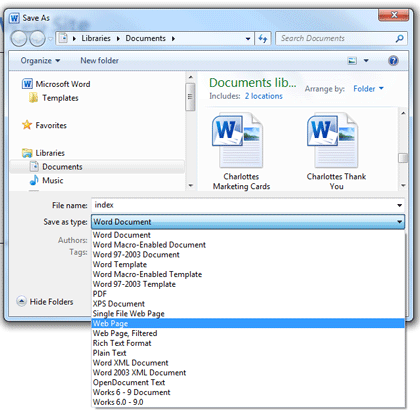Select Word 2003 XML Document type
Image resolution: width=420 pixels, height=415 pixels.
(248, 372)
